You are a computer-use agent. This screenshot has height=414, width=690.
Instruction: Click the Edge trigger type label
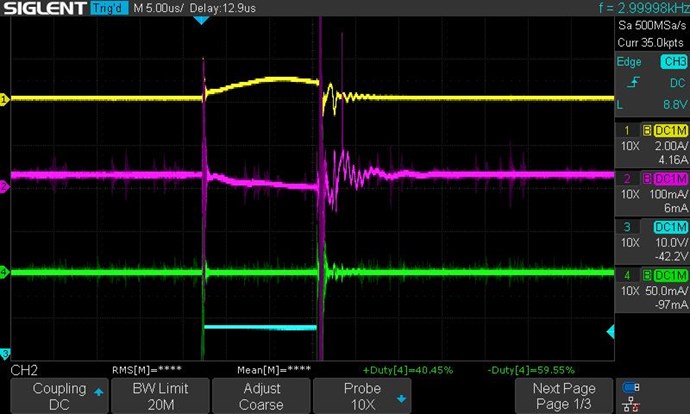pyautogui.click(x=629, y=62)
